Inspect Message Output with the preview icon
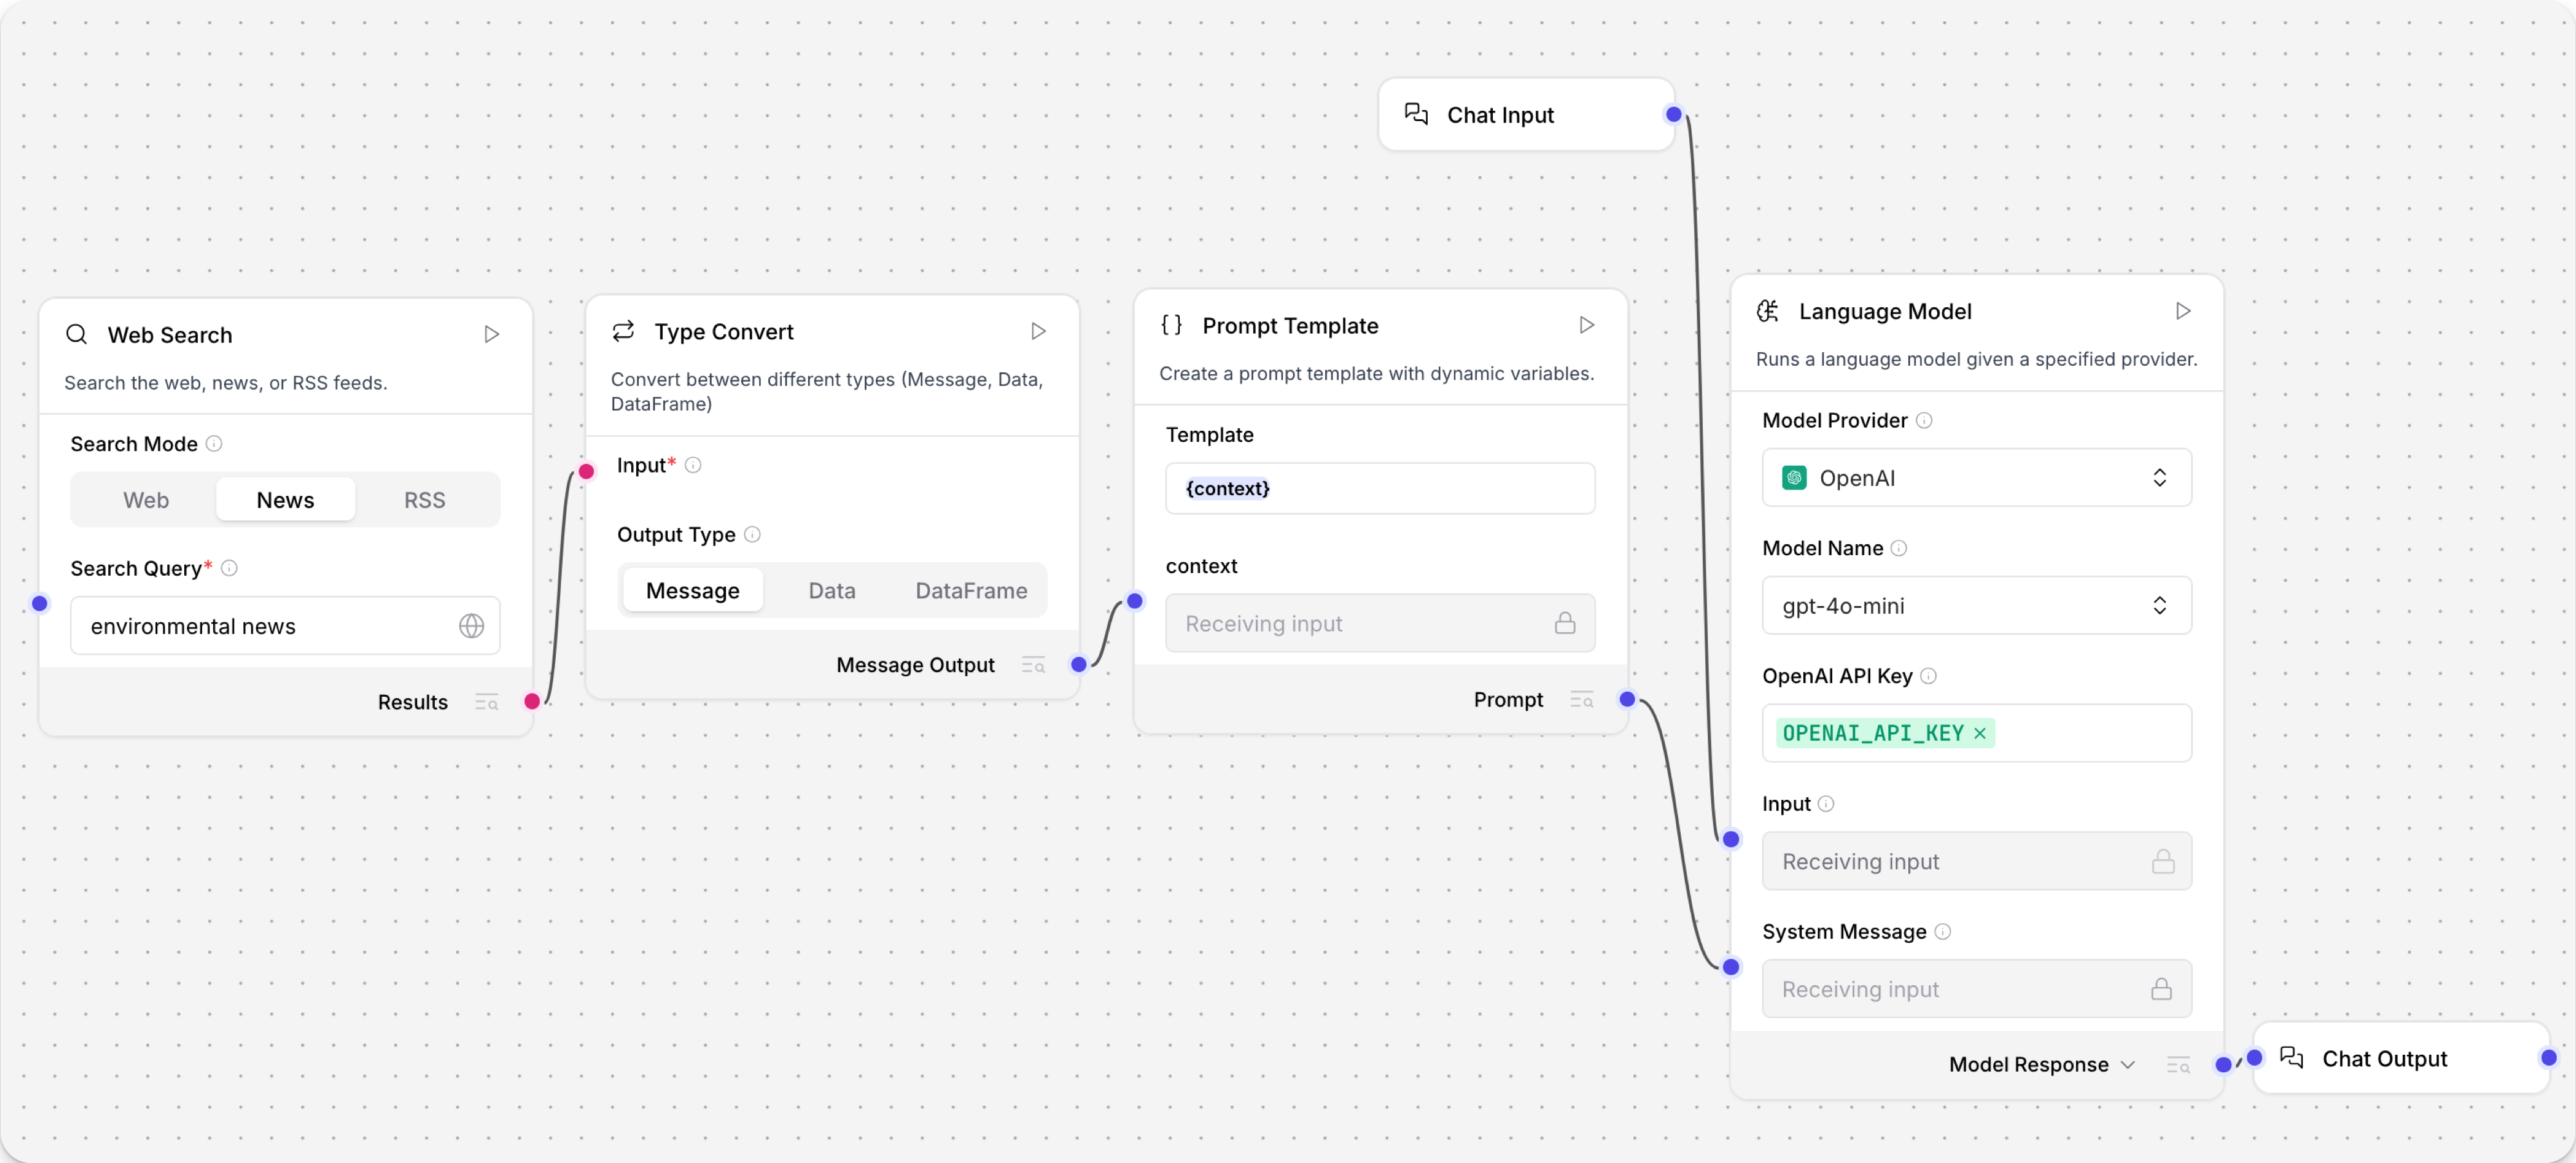 pos(1033,665)
